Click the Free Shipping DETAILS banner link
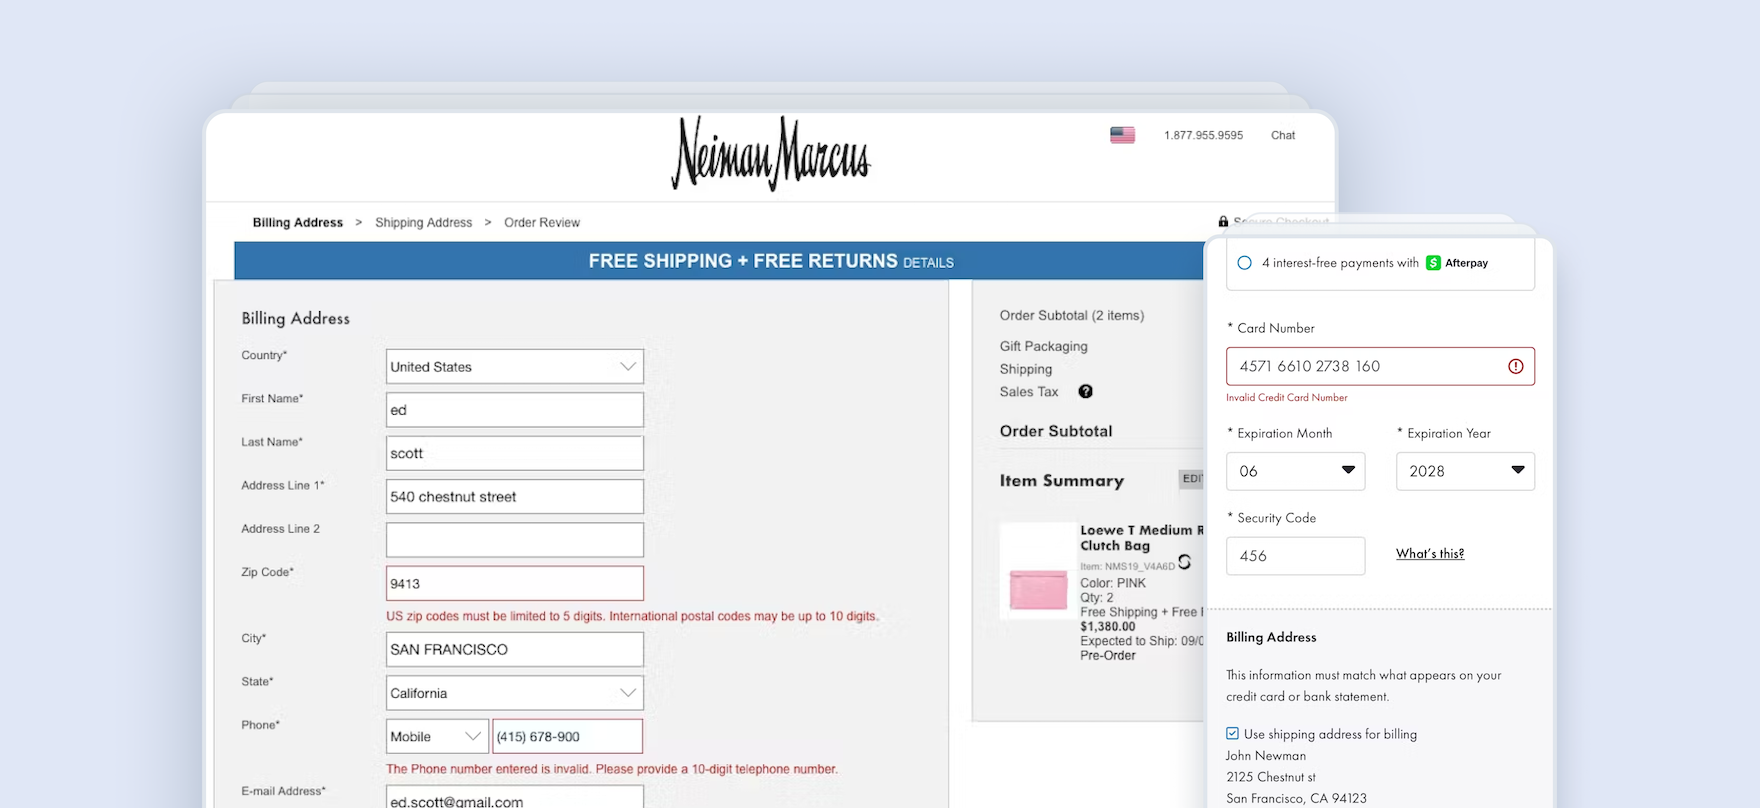This screenshot has height=808, width=1760. 928,263
